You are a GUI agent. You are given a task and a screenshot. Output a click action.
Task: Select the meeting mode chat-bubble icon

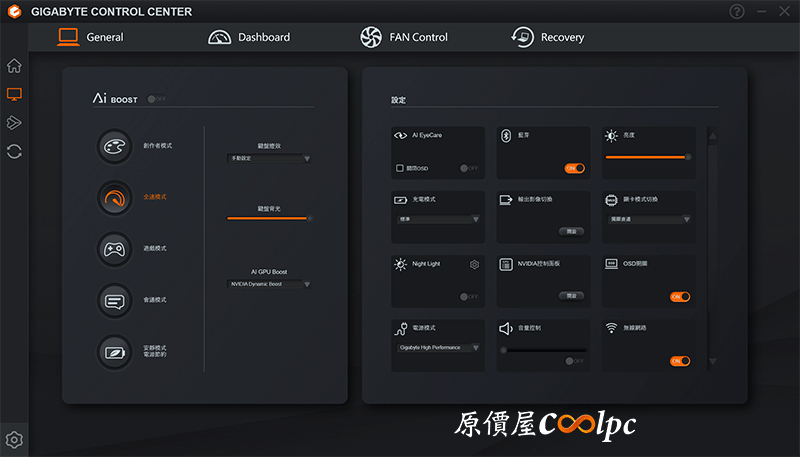click(115, 301)
